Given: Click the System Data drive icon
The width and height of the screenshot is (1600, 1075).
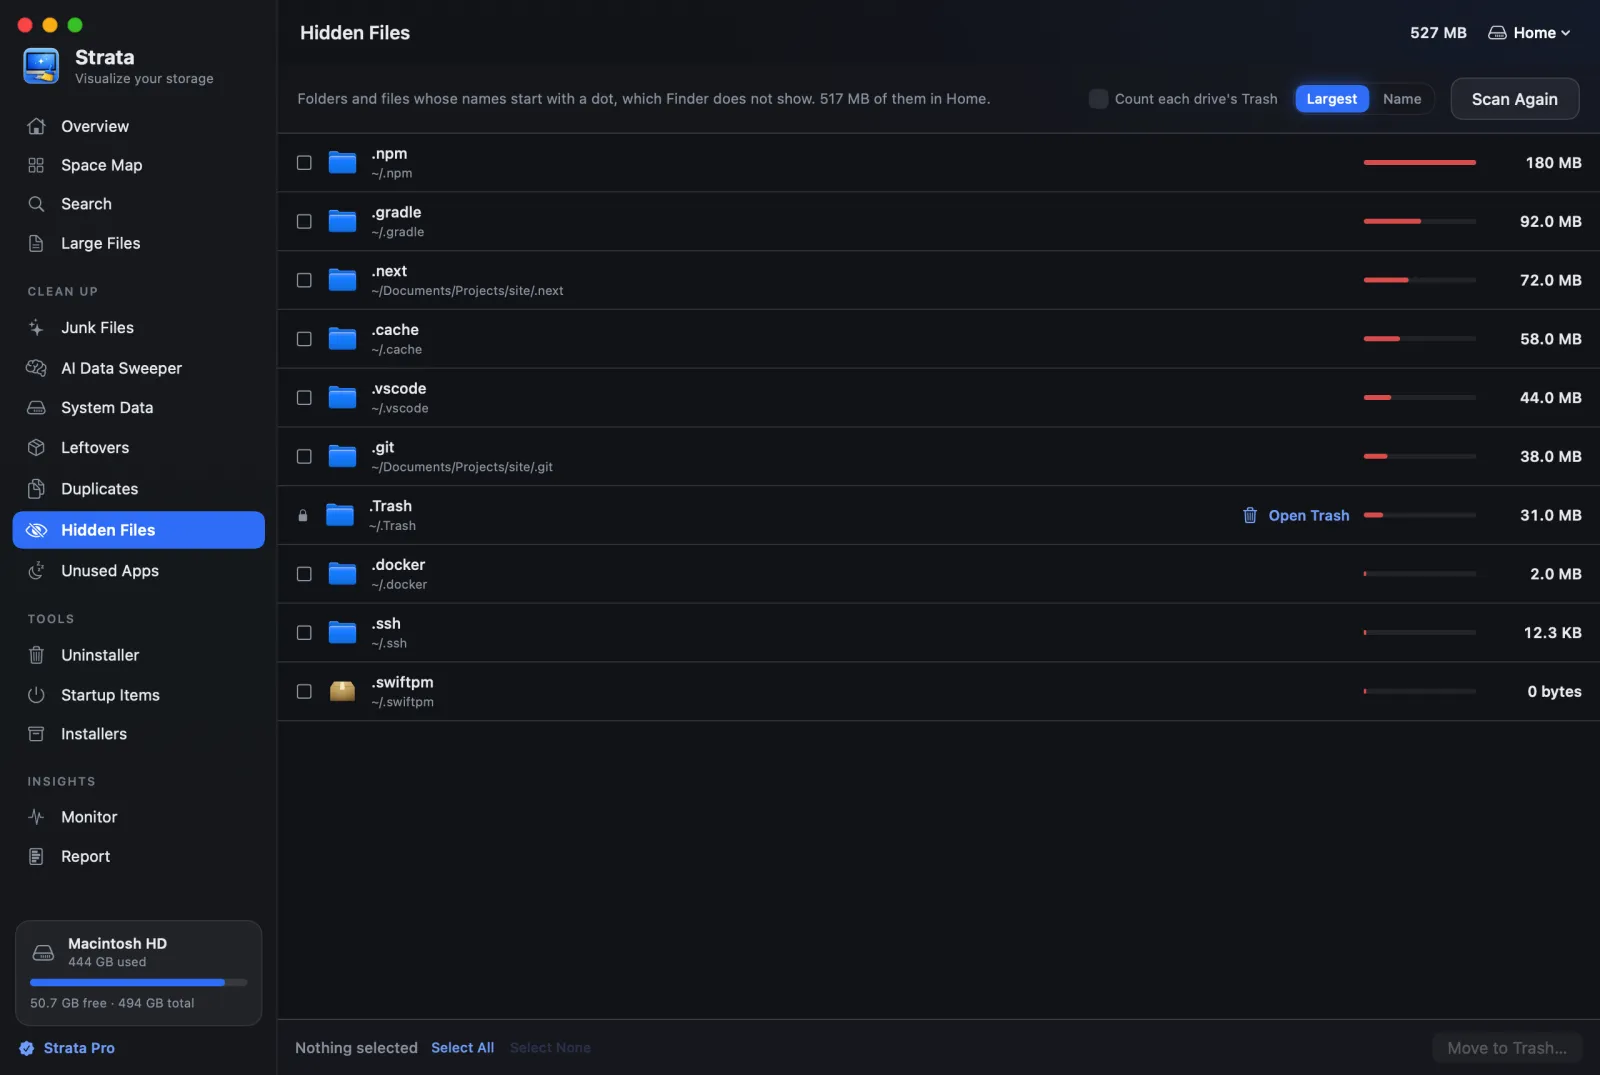Looking at the screenshot, I should point(36,408).
